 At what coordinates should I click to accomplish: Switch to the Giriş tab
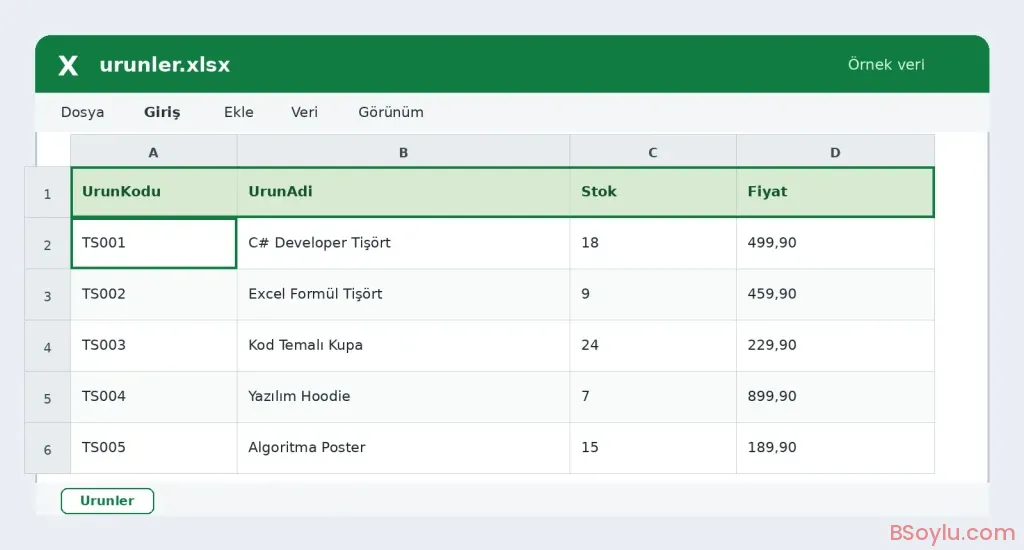coord(162,112)
